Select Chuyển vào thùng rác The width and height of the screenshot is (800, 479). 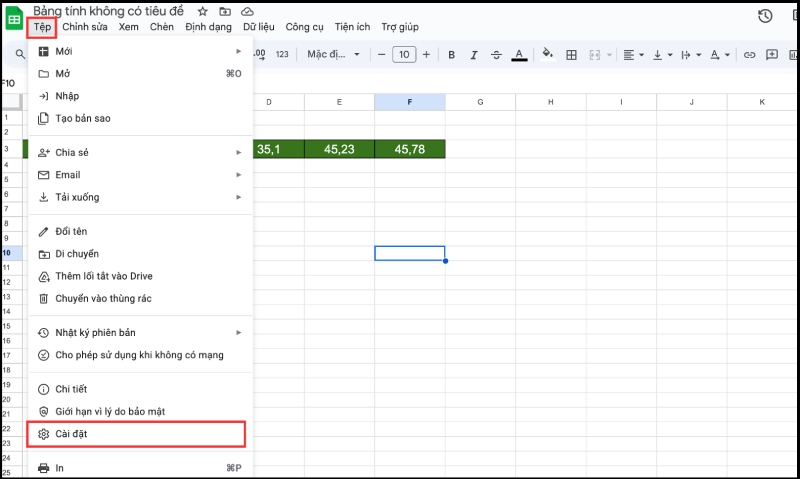(140, 298)
